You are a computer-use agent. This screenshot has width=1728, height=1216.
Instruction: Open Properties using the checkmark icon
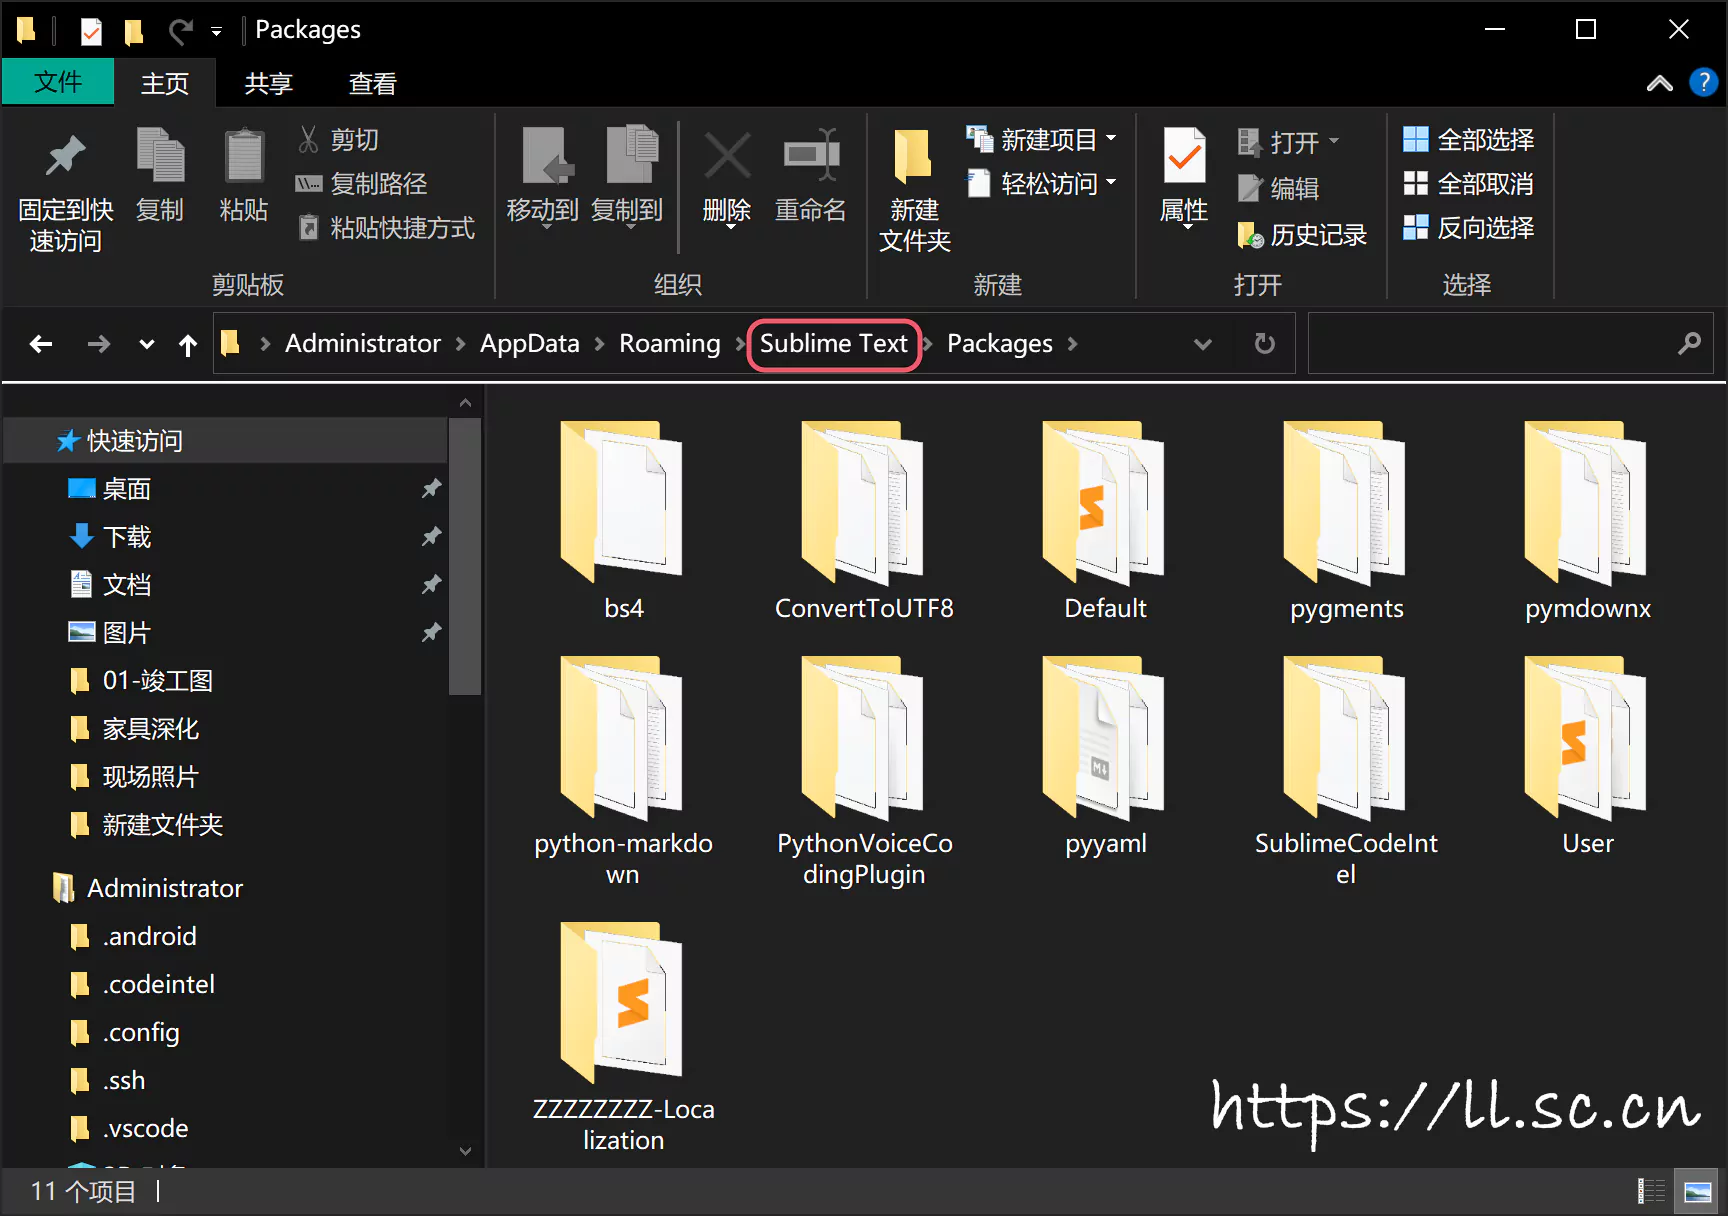(x=1184, y=157)
